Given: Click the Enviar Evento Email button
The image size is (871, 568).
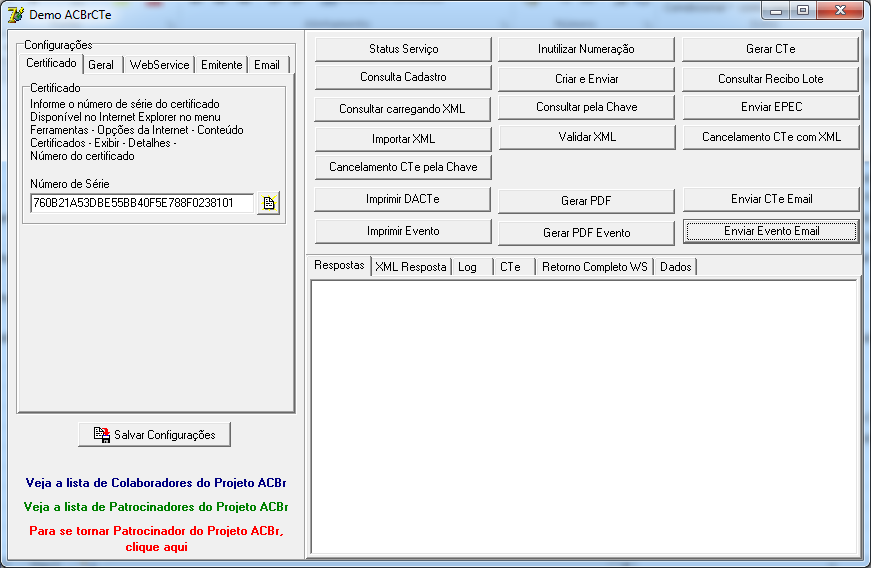Looking at the screenshot, I should [771, 232].
